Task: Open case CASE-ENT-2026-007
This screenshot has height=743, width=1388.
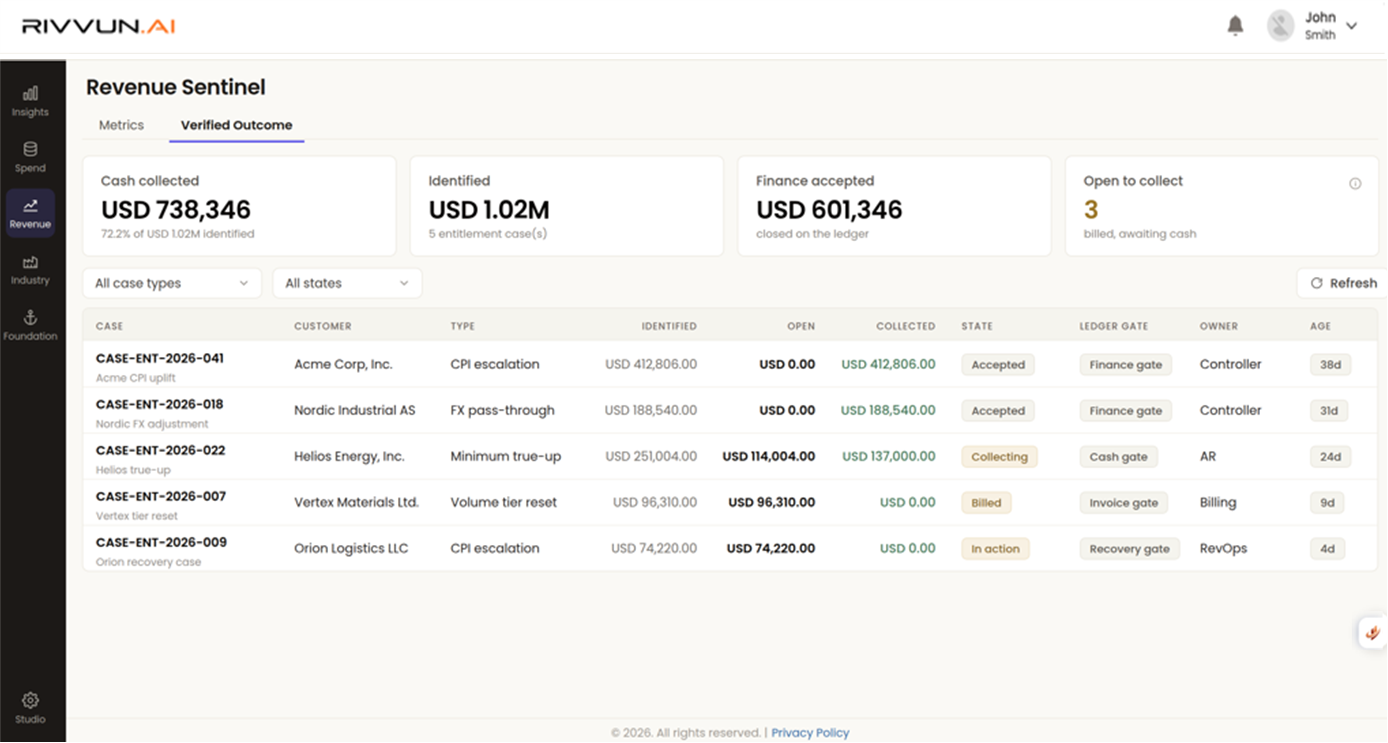Action: point(160,496)
